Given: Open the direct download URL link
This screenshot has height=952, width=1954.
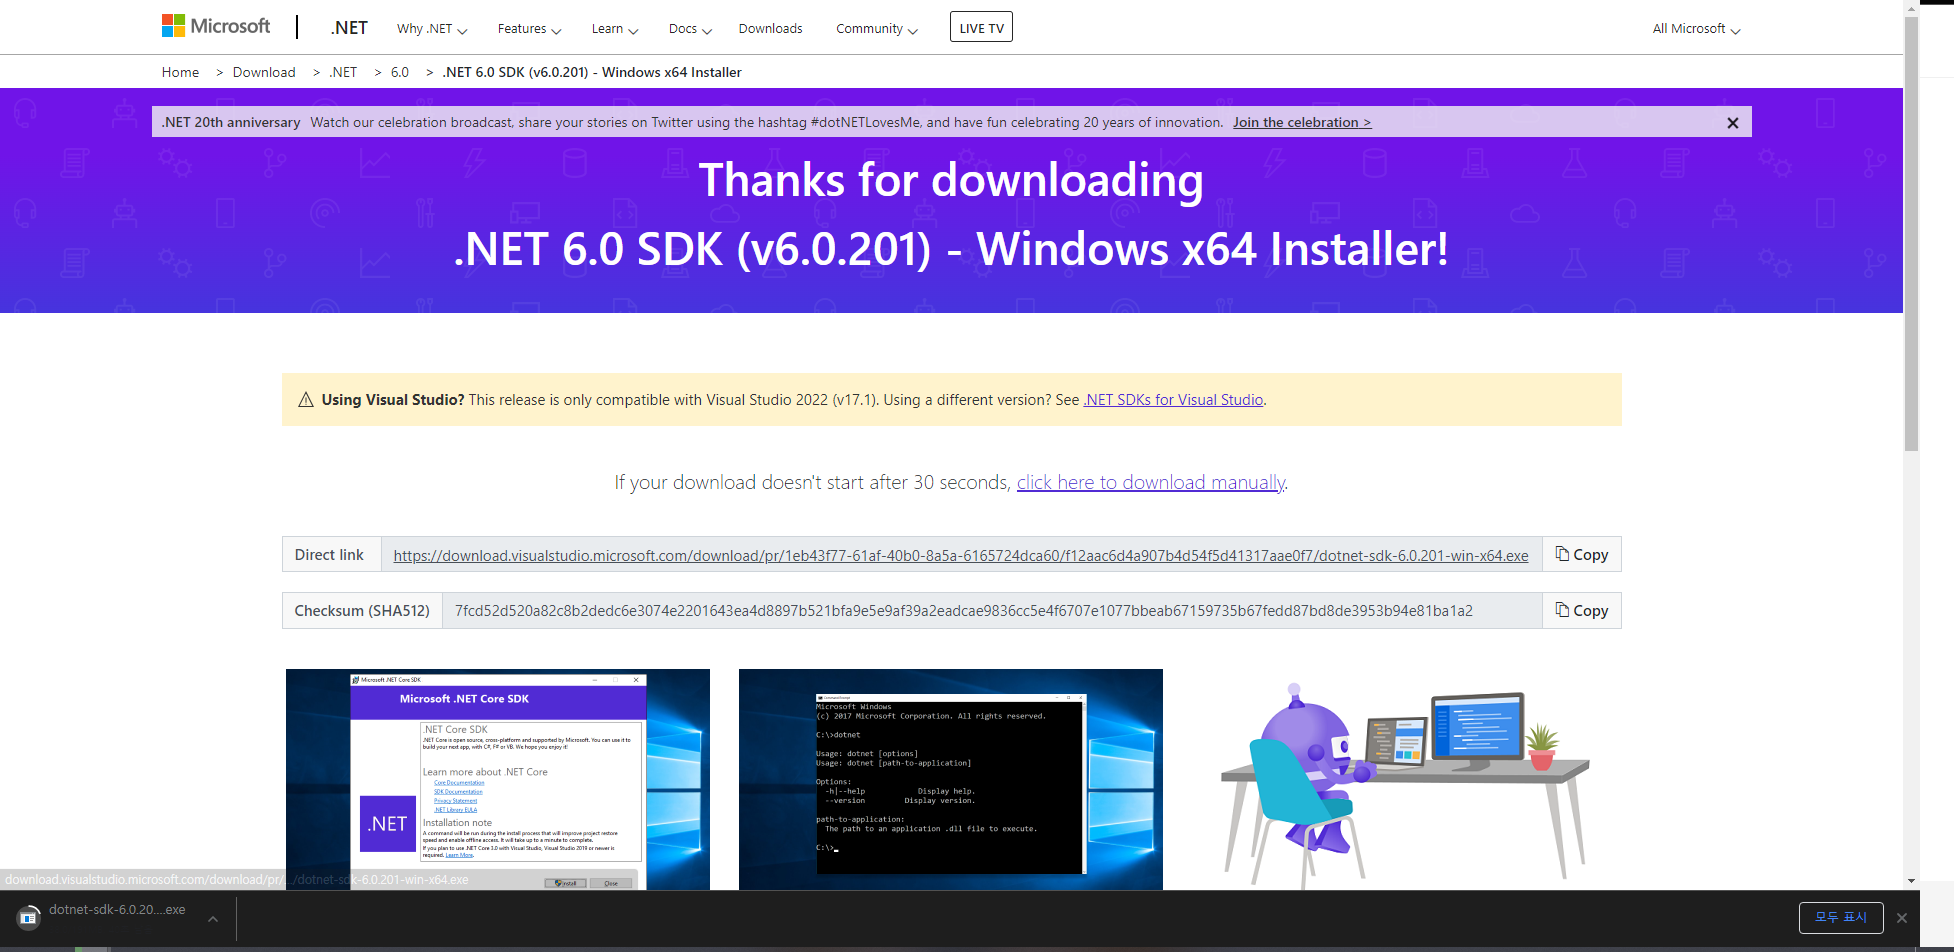Looking at the screenshot, I should point(961,556).
